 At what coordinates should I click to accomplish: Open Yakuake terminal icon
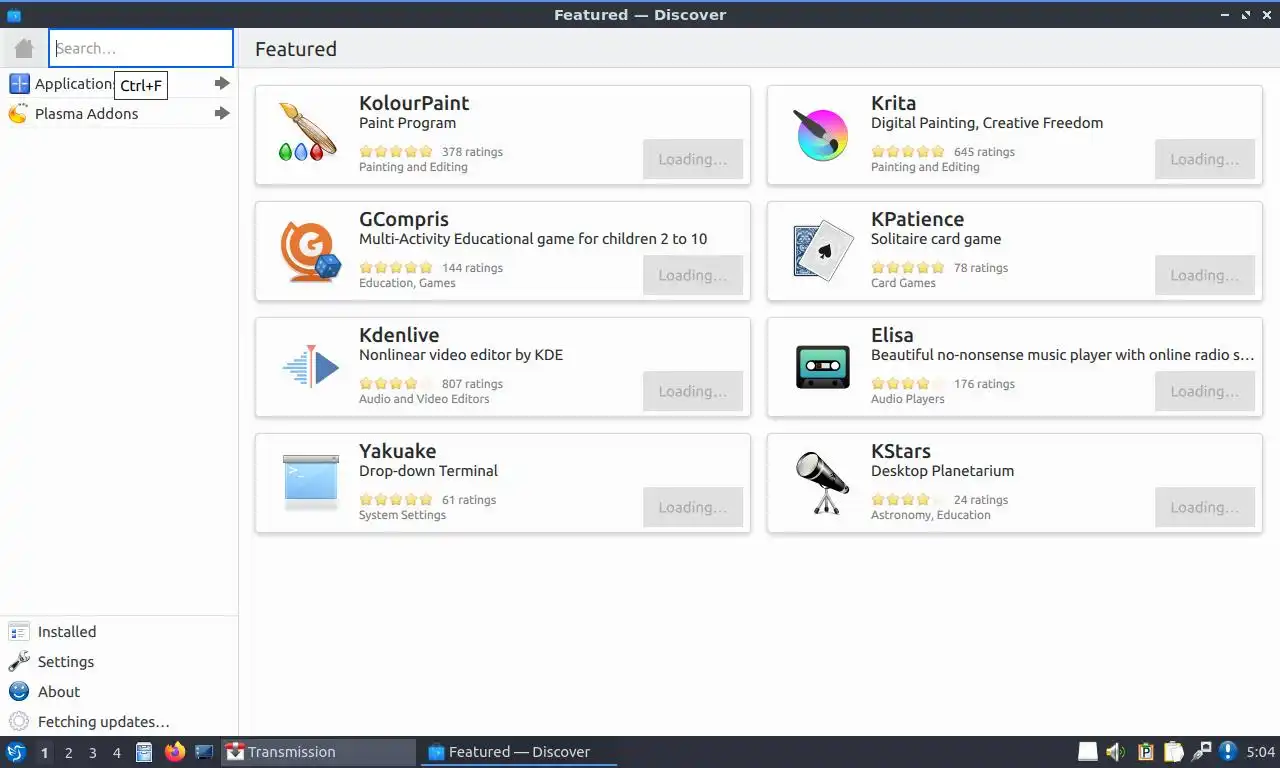pos(311,482)
